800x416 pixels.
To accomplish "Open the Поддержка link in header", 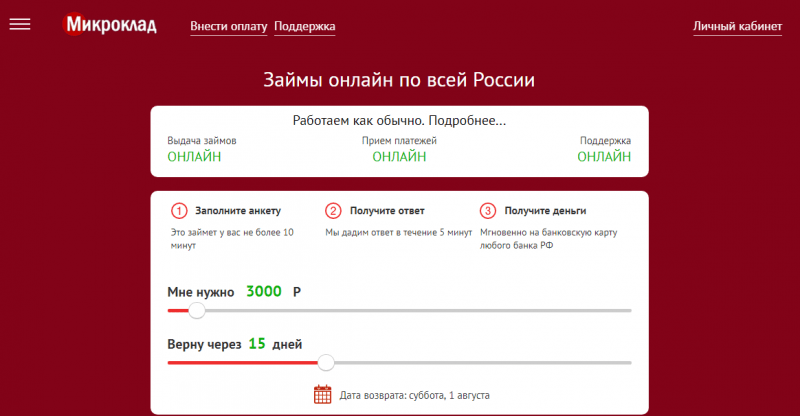I will point(305,27).
